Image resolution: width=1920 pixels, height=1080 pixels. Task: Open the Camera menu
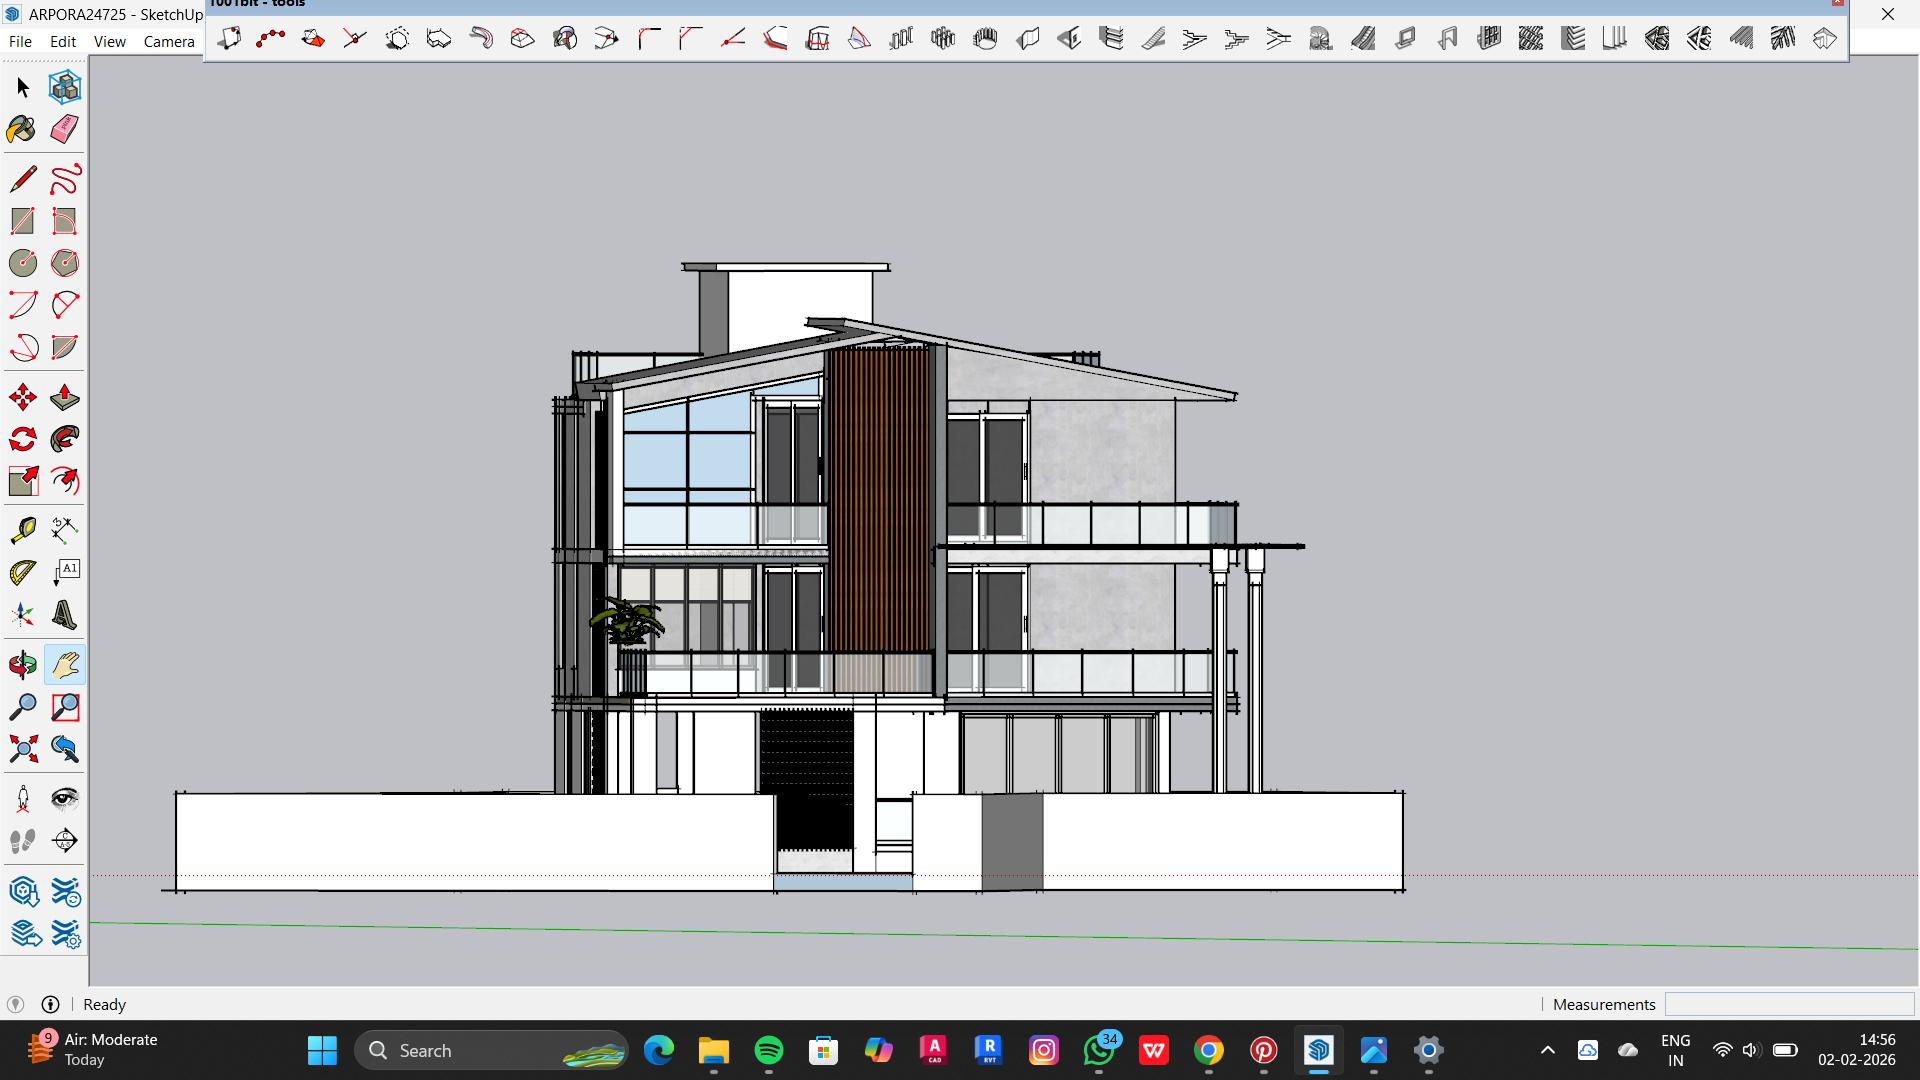tap(169, 41)
